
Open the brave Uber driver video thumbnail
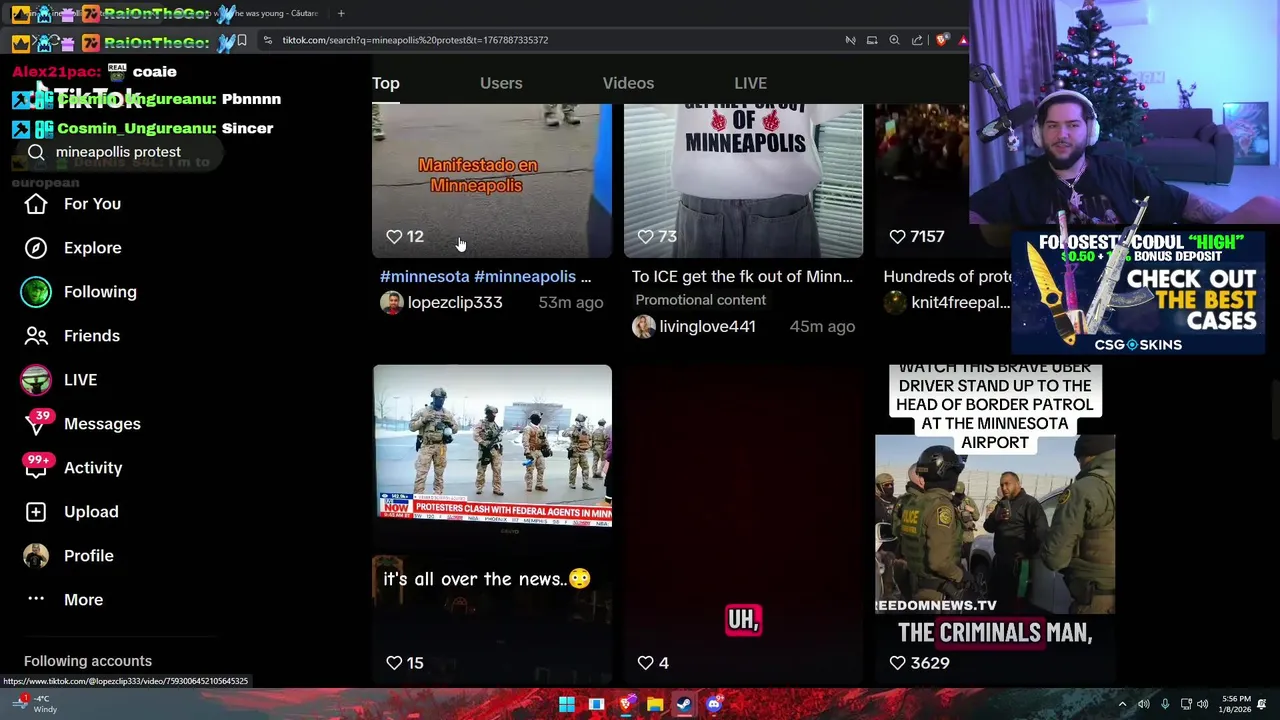tap(995, 524)
